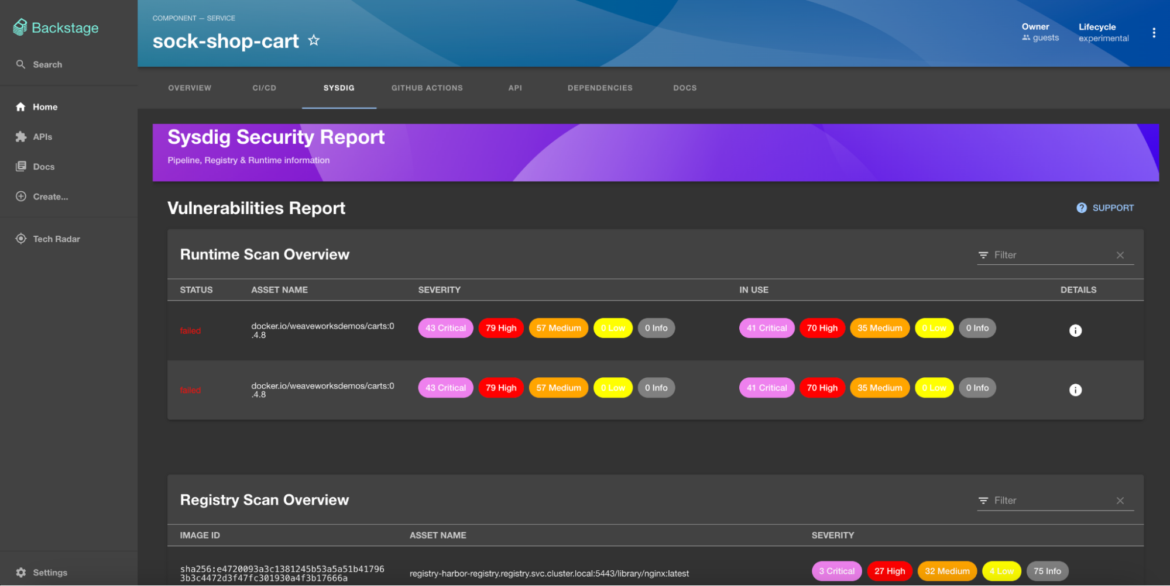The height and width of the screenshot is (586, 1170).
Task: Star the sock-shop-cart component as favorite
Action: point(314,40)
